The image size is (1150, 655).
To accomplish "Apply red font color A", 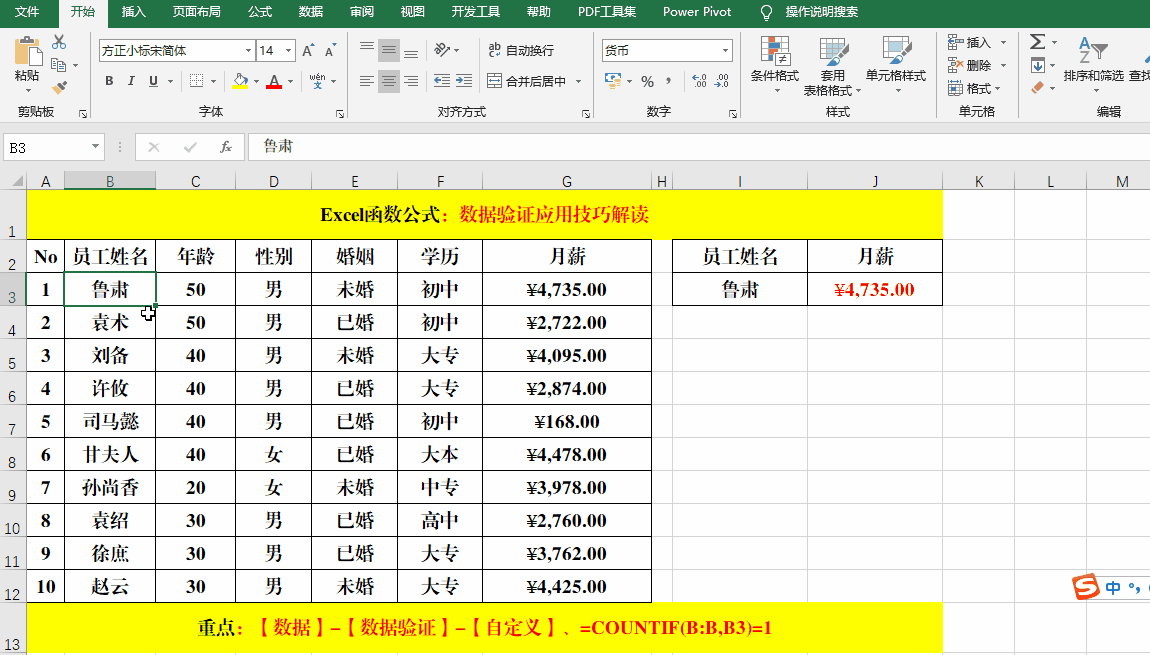I will tap(274, 81).
